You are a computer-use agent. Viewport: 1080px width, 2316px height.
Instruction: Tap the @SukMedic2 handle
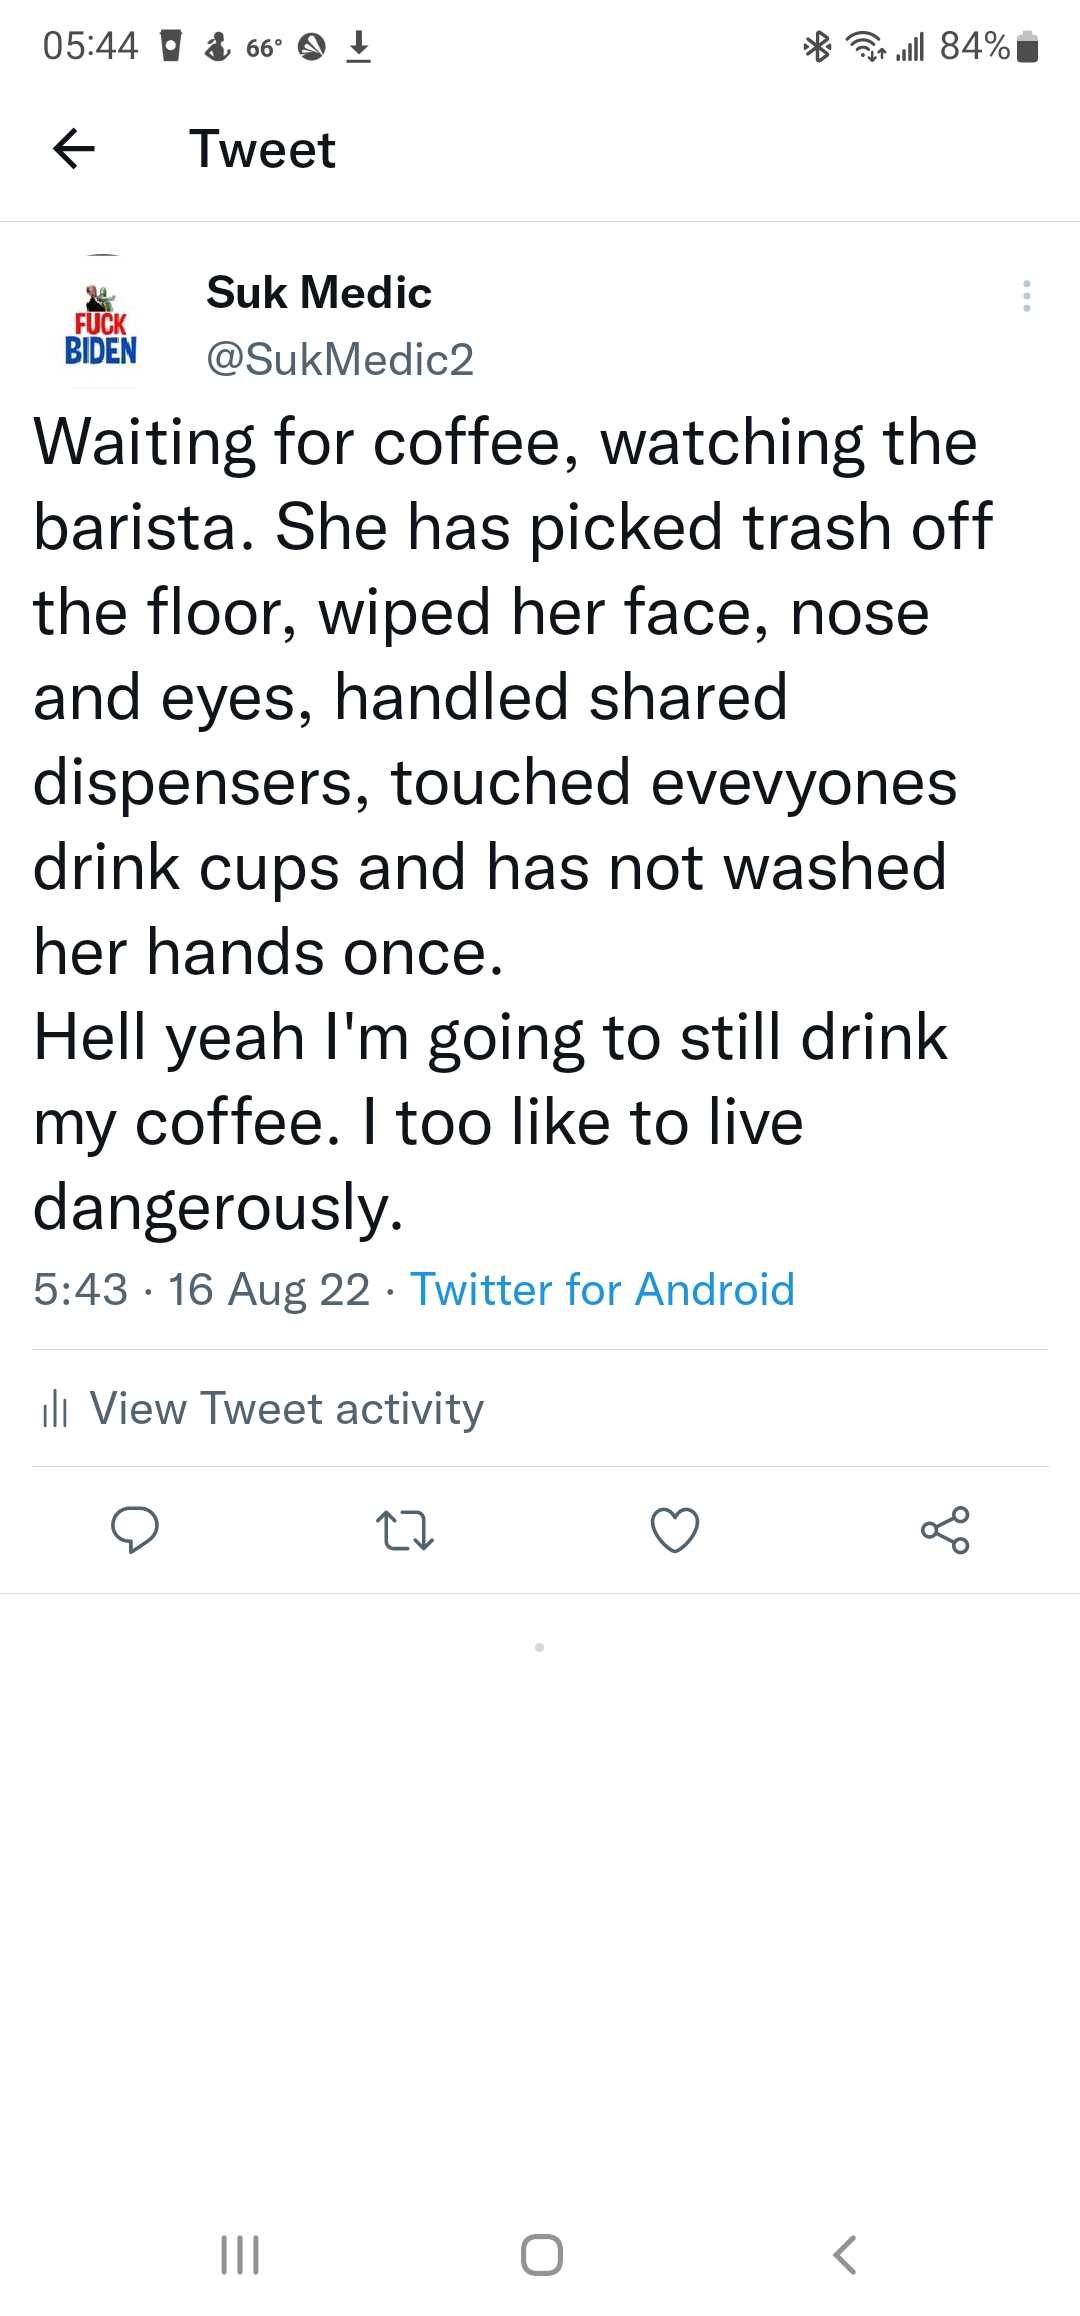coord(340,360)
